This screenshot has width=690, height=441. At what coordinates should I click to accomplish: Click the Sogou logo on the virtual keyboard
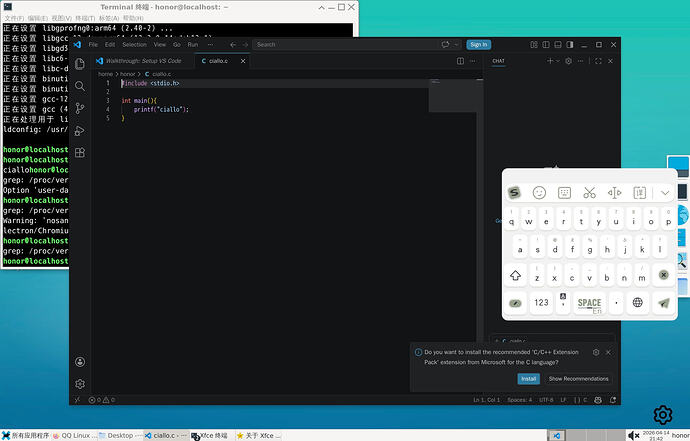coord(514,192)
